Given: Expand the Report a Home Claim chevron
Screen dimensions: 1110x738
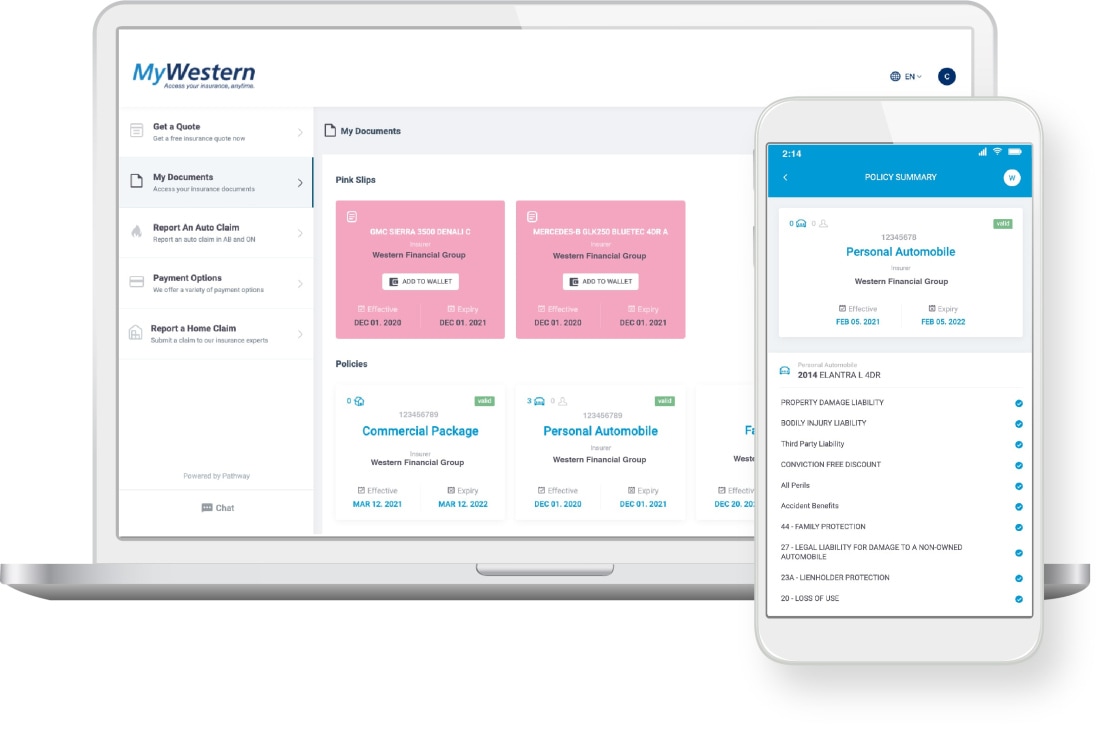Looking at the screenshot, I should point(300,334).
